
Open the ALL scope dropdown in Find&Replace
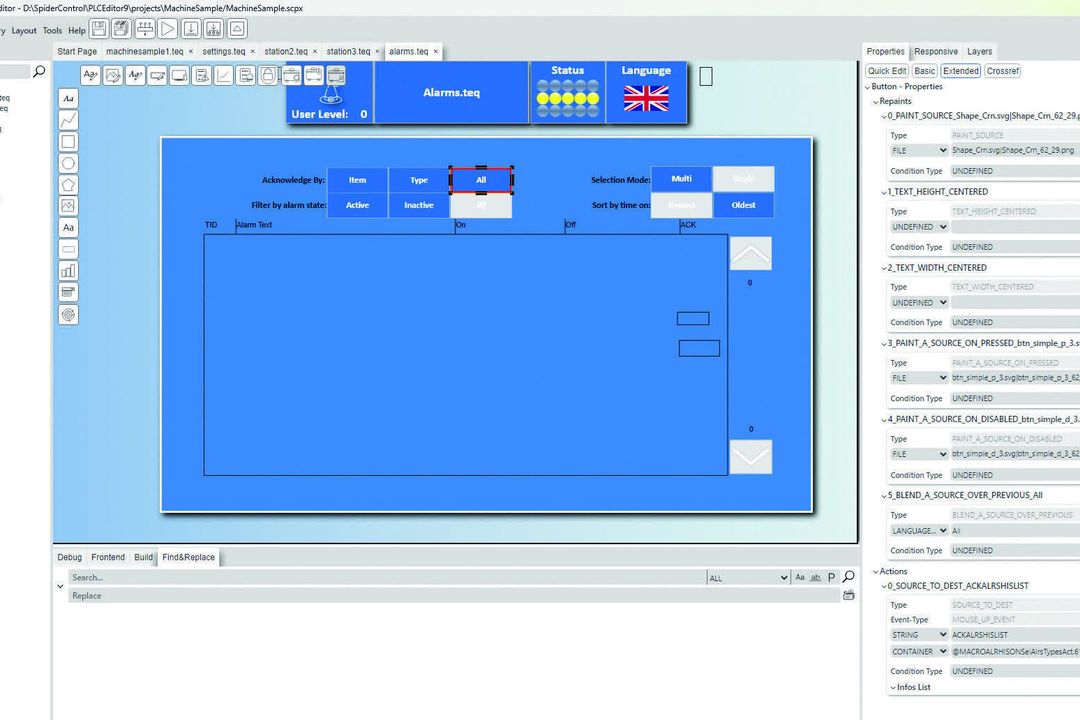(x=748, y=578)
